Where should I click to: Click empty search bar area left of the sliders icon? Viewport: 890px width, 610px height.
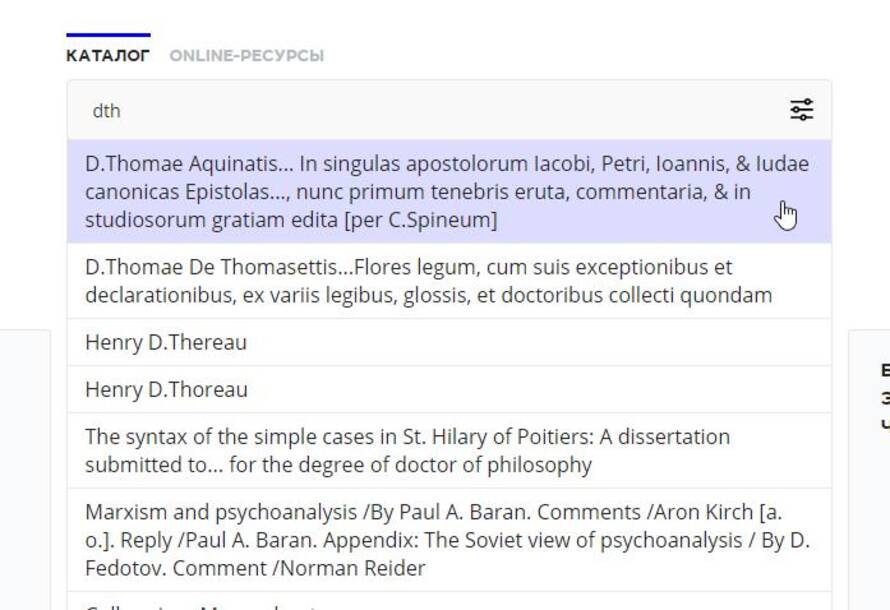(454, 111)
